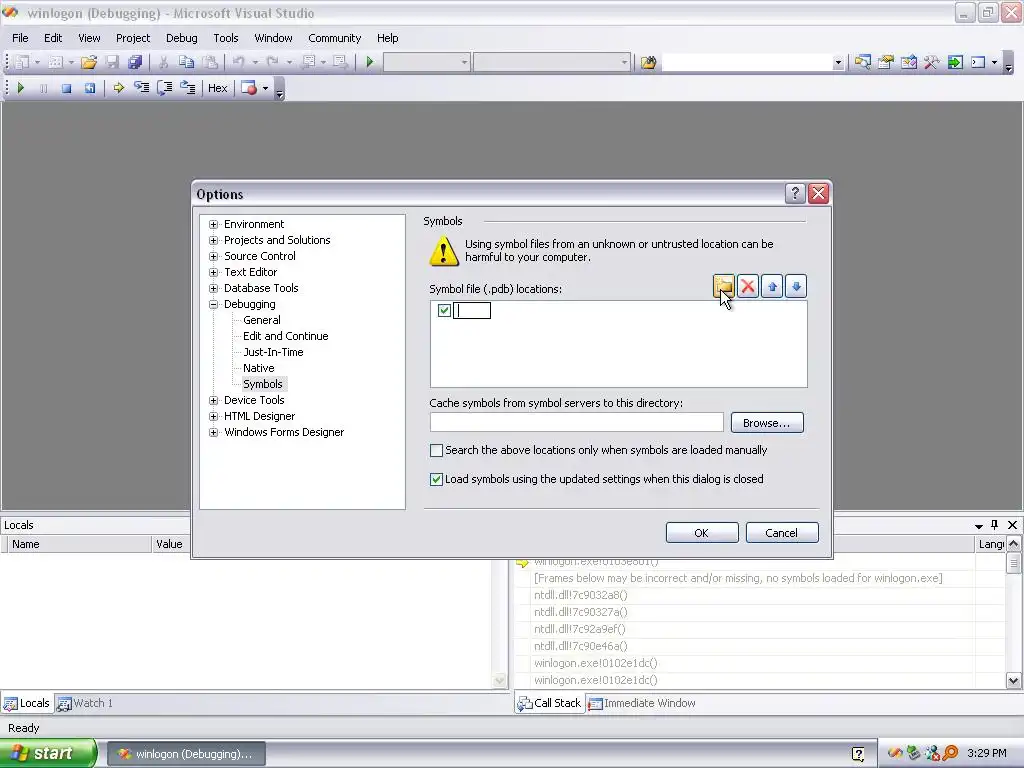Toggle Hex display button
Viewport: 1024px width, 768px height.
click(x=217, y=88)
